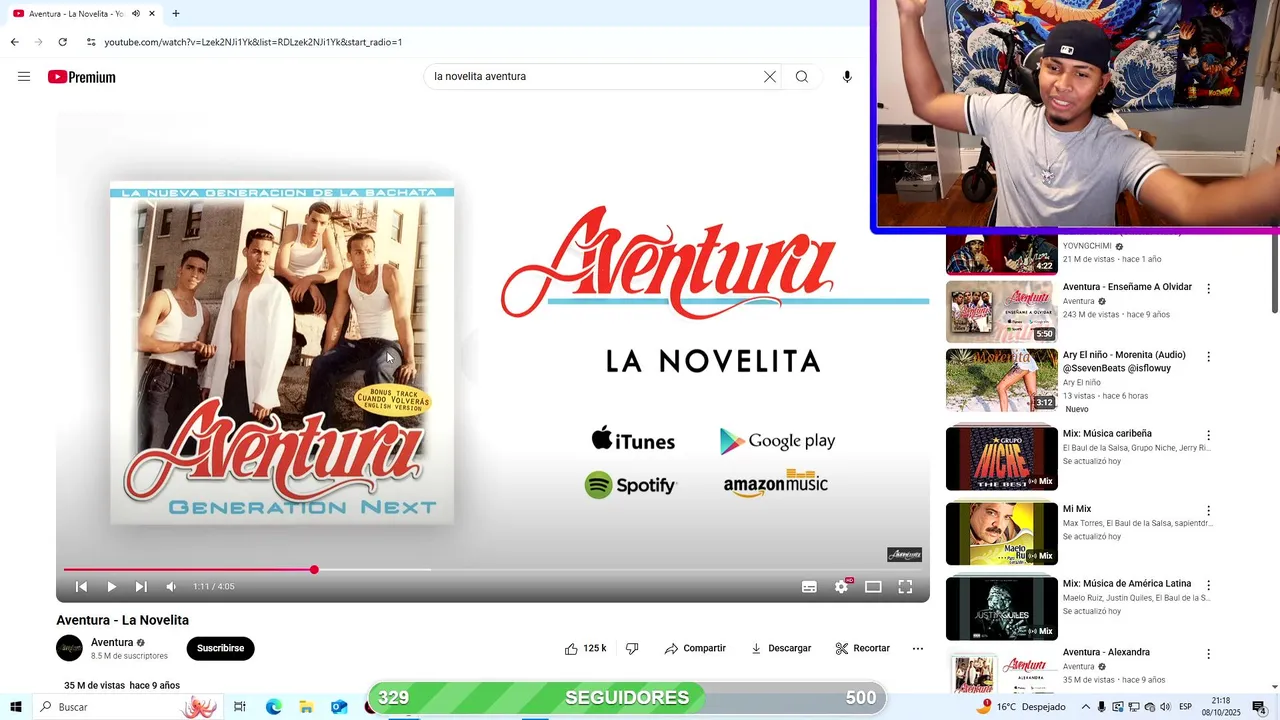Open the taskbar volume control
The image size is (1280, 720).
click(1165, 707)
